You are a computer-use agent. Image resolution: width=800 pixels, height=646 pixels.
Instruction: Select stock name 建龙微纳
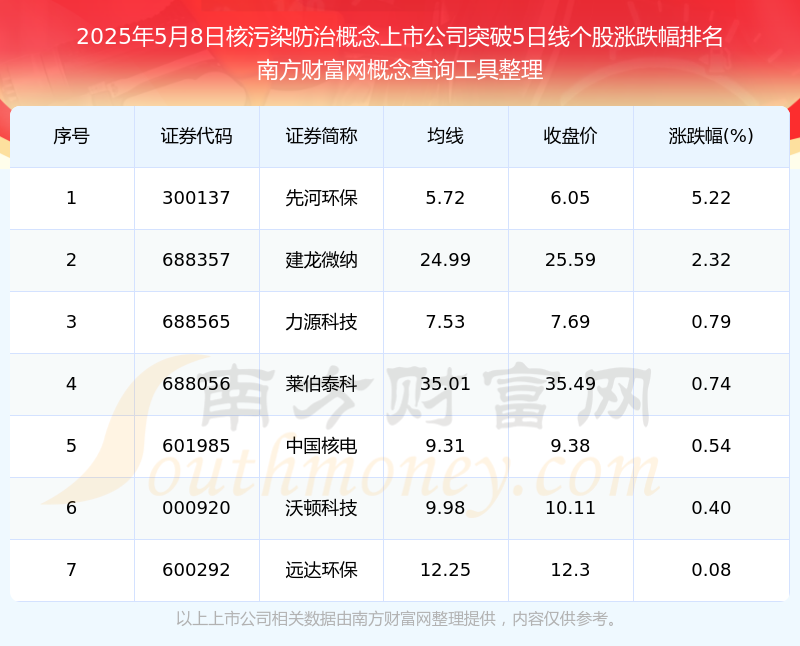click(321, 260)
